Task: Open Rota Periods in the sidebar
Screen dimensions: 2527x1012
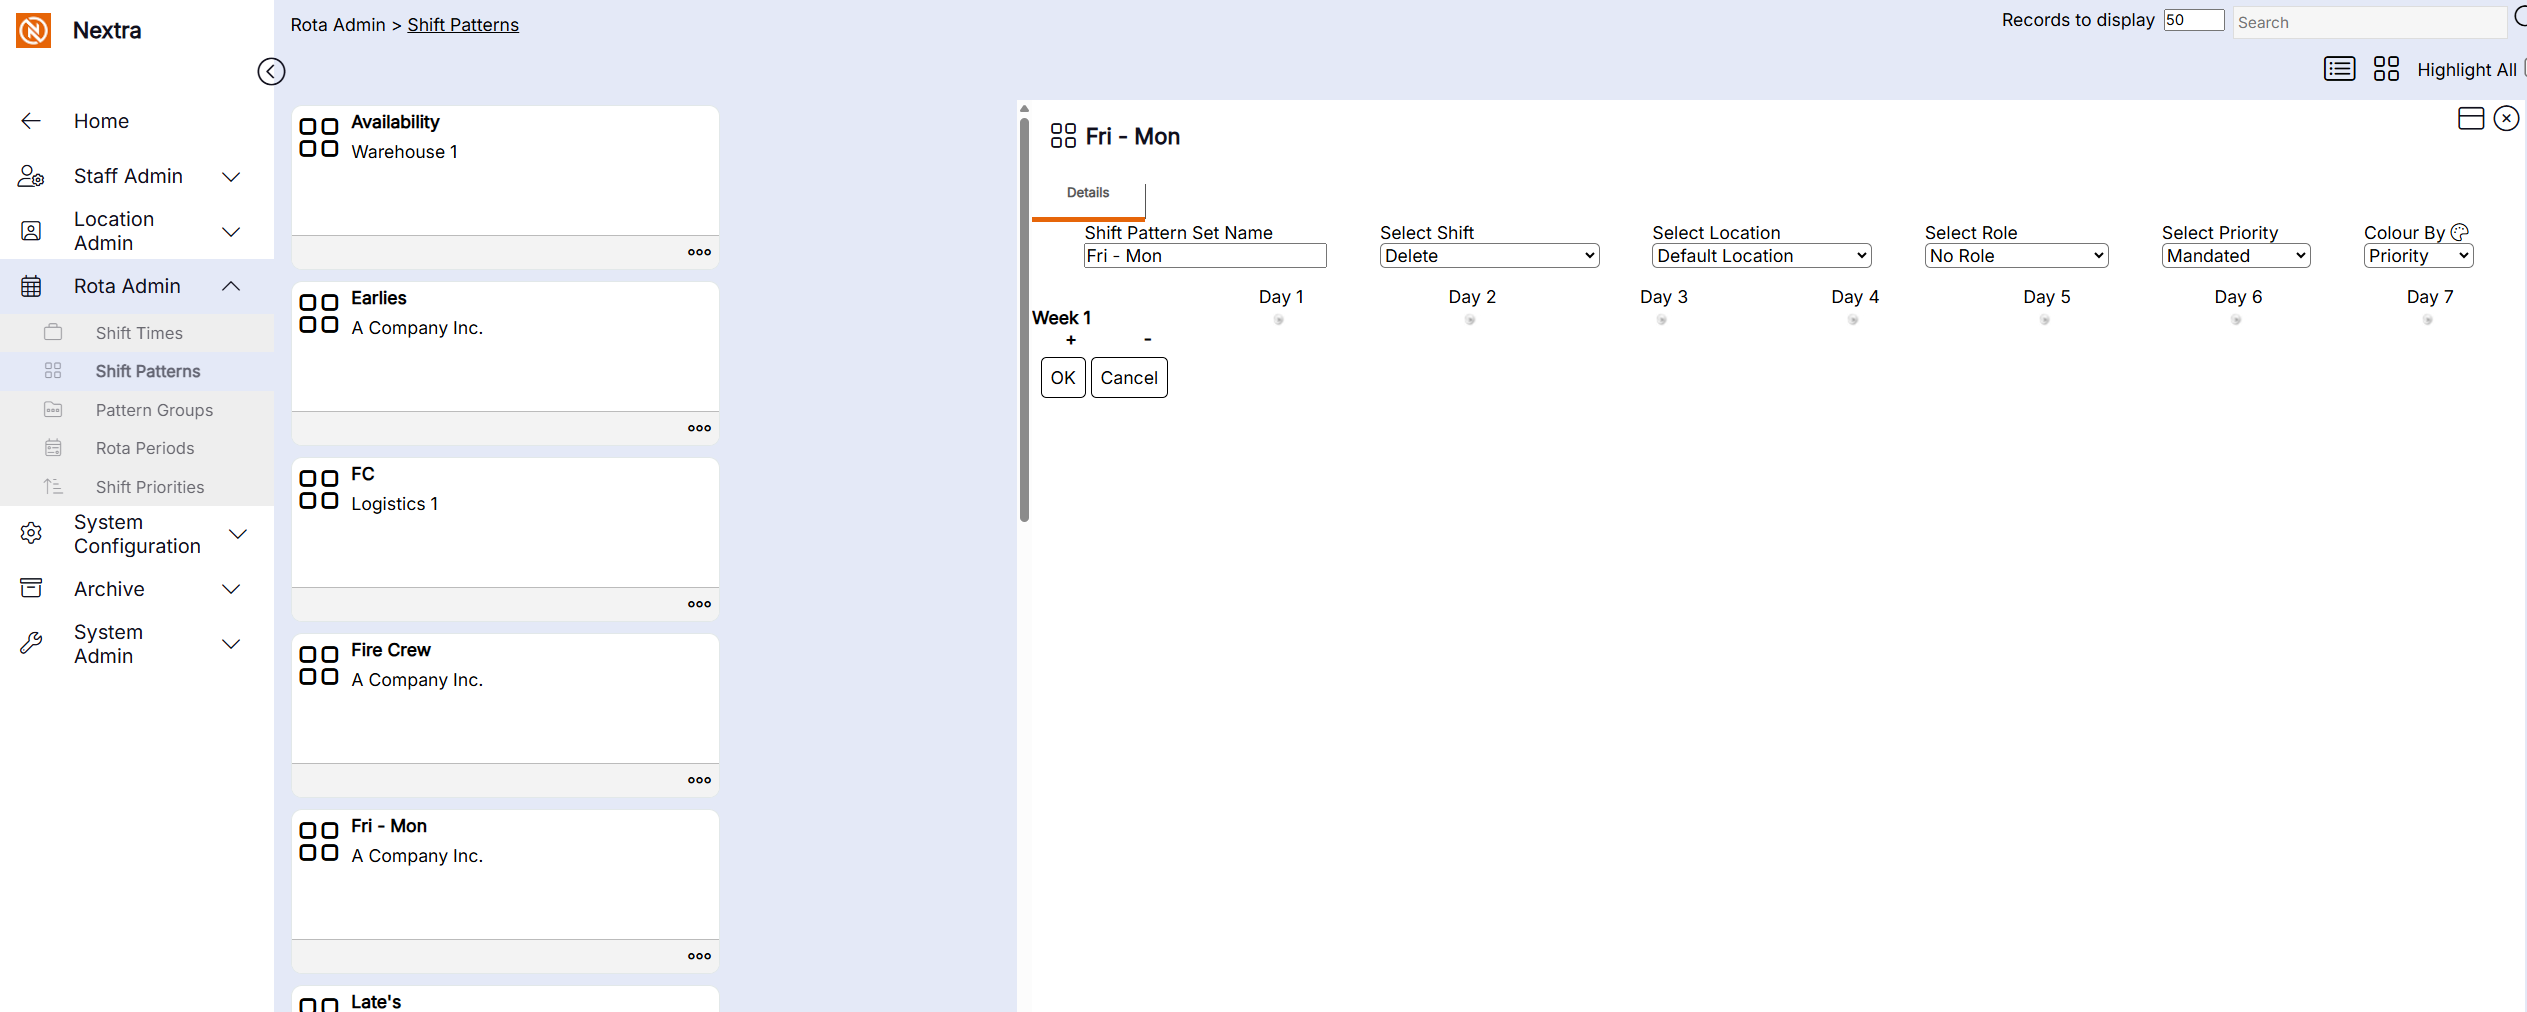Action: [138, 448]
